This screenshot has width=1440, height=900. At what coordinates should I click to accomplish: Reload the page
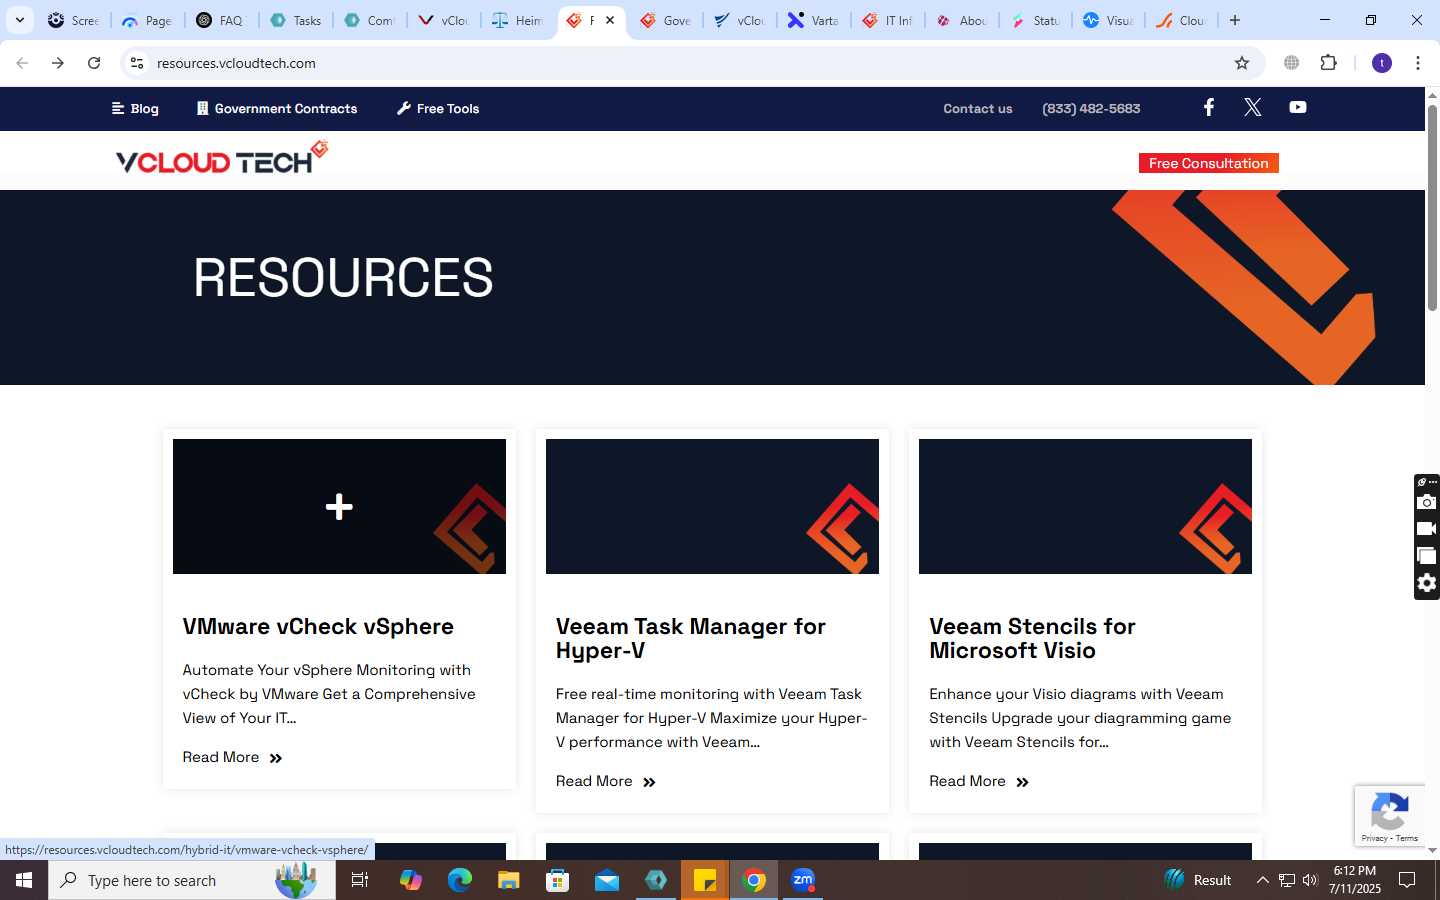point(94,63)
